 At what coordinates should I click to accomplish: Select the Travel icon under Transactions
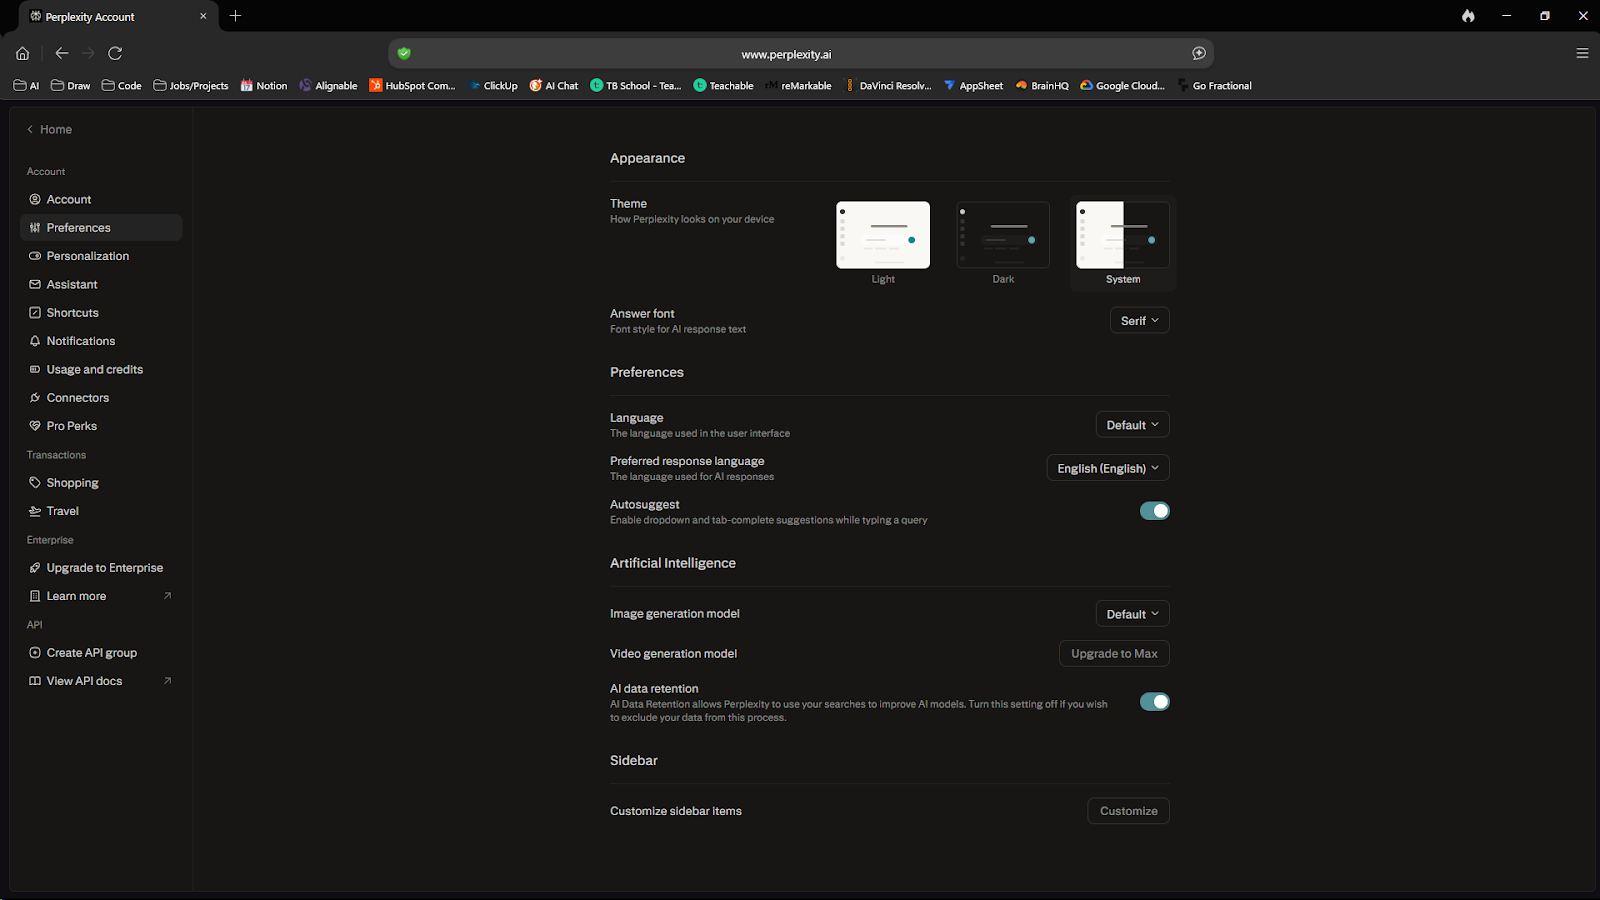(x=35, y=510)
